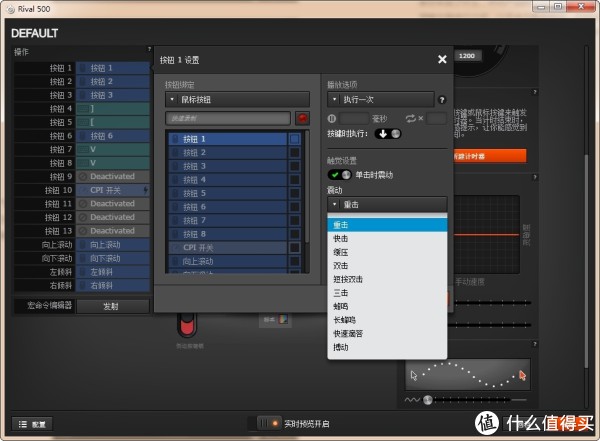Select 三击 vibration option
This screenshot has width=600, height=441.
(387, 293)
